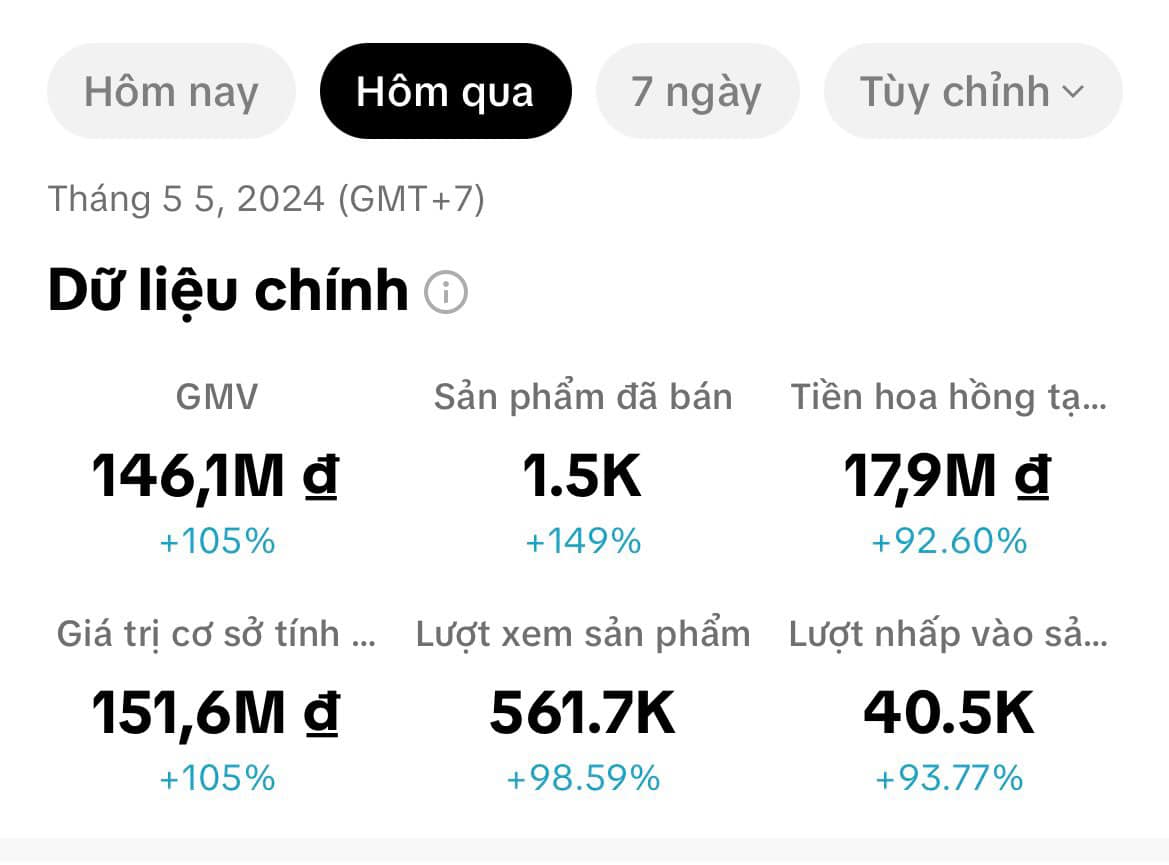Tap the 146,1M ₫ GMV value
Image resolution: width=1169 pixels, height=865 pixels.
[x=215, y=476]
